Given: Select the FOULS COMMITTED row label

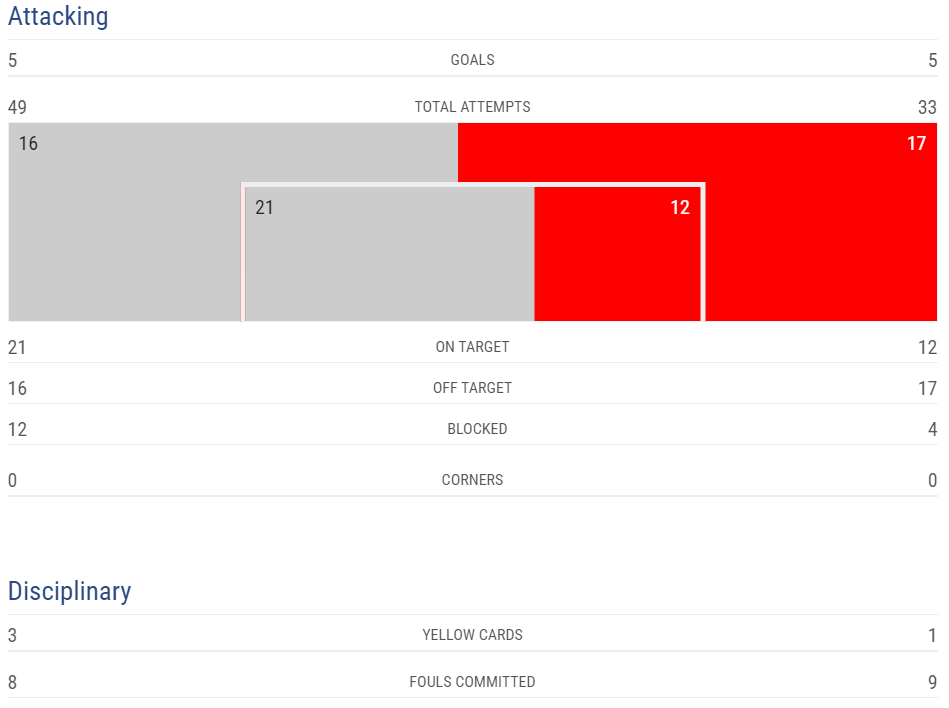Looking at the screenshot, I should click(473, 682).
